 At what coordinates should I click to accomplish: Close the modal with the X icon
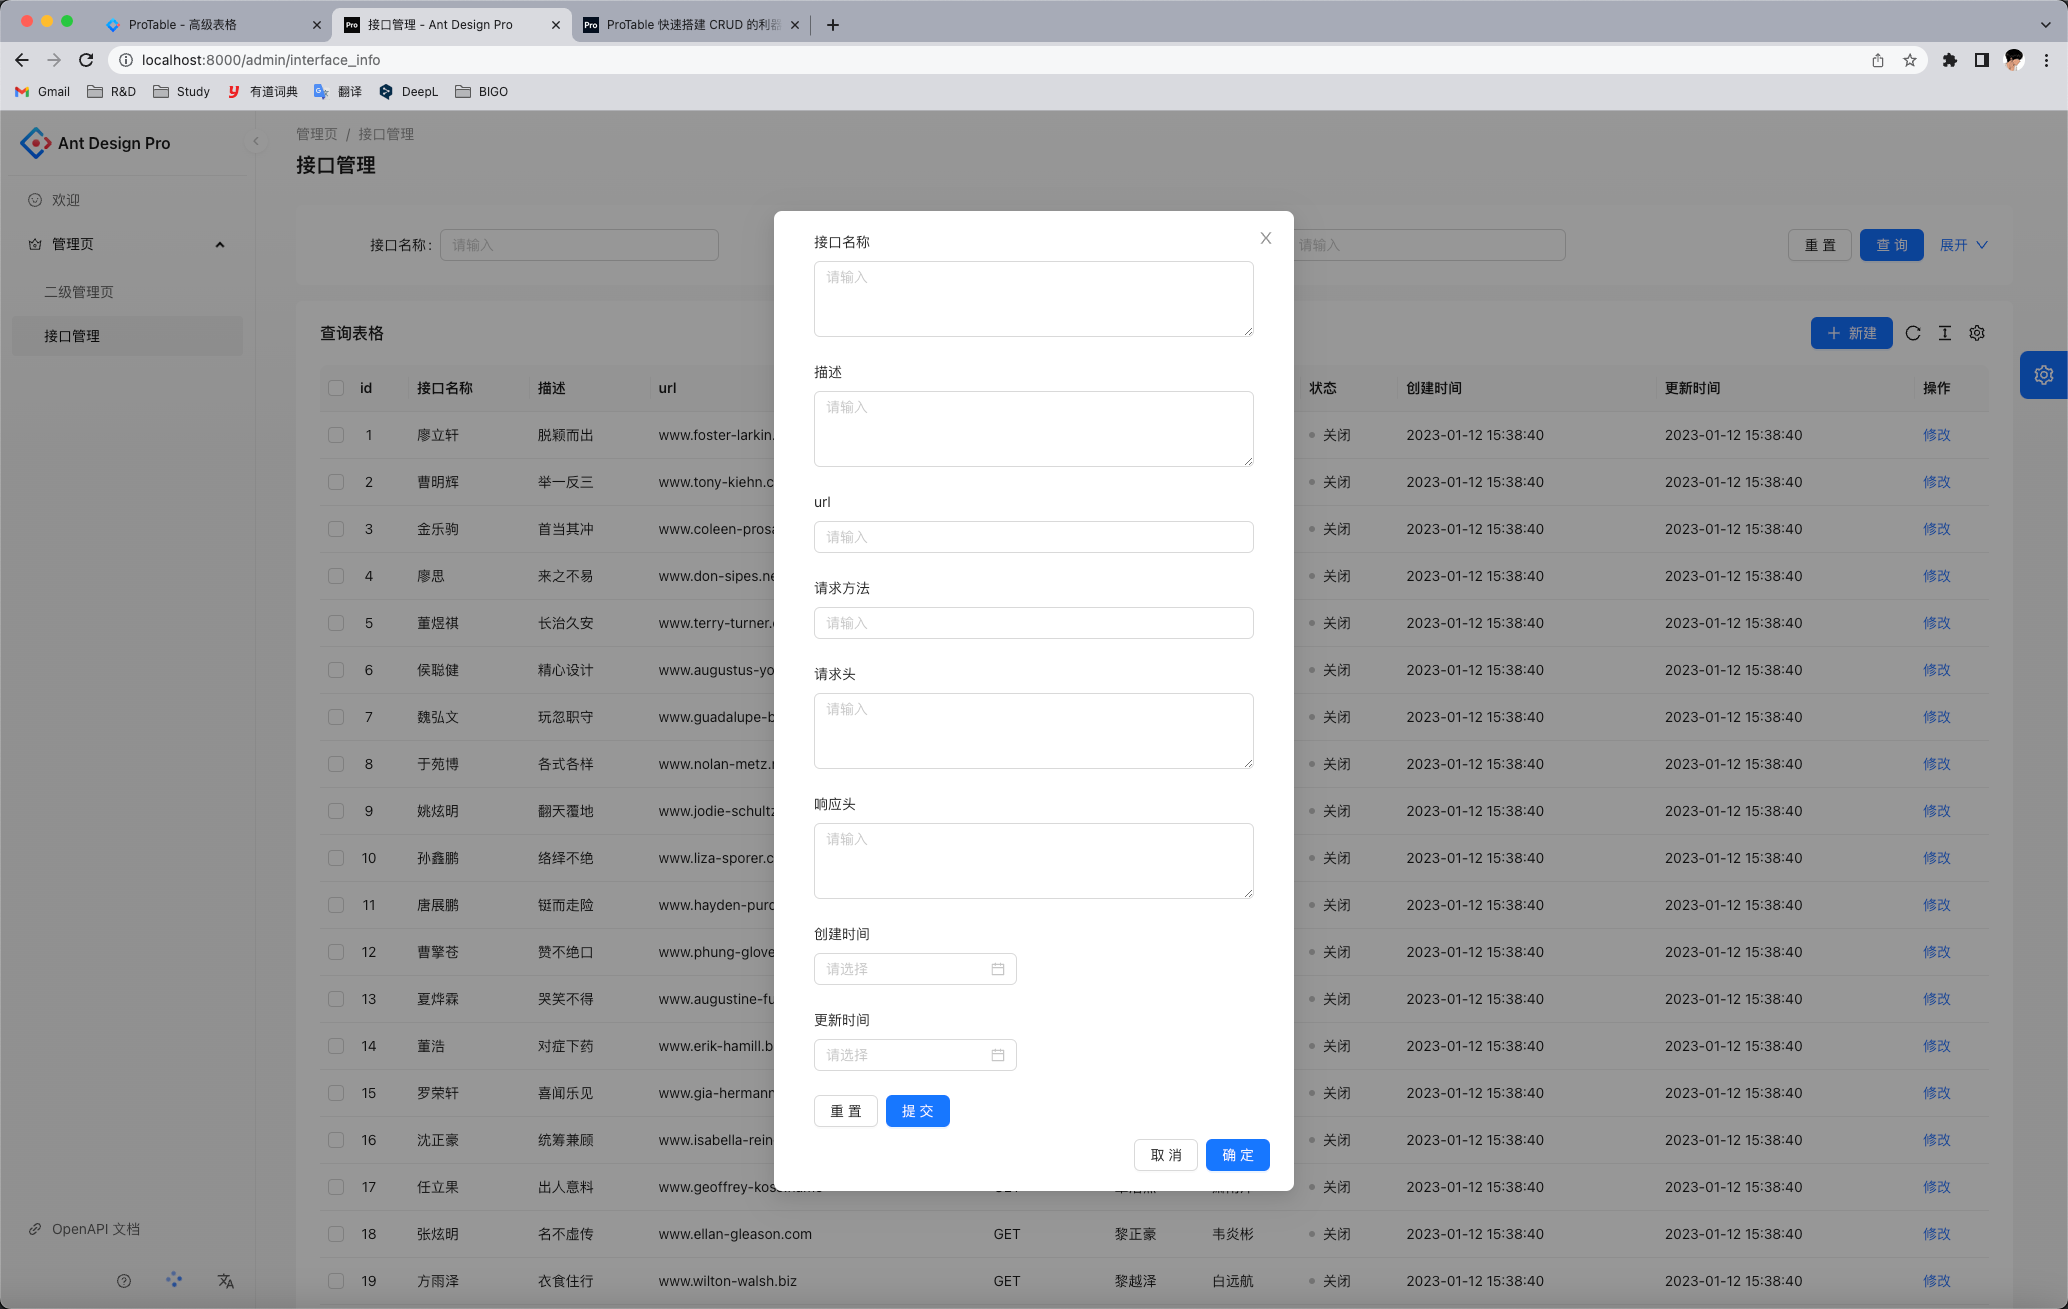tap(1265, 238)
